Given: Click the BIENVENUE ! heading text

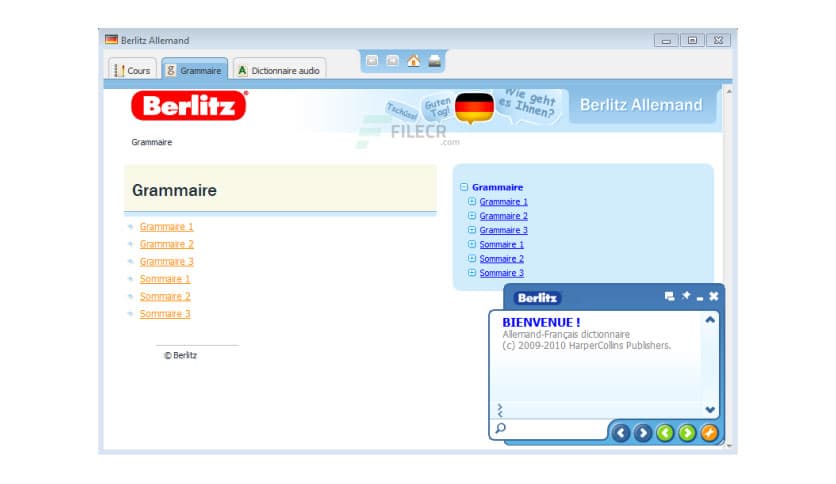Looking at the screenshot, I should click(541, 322).
